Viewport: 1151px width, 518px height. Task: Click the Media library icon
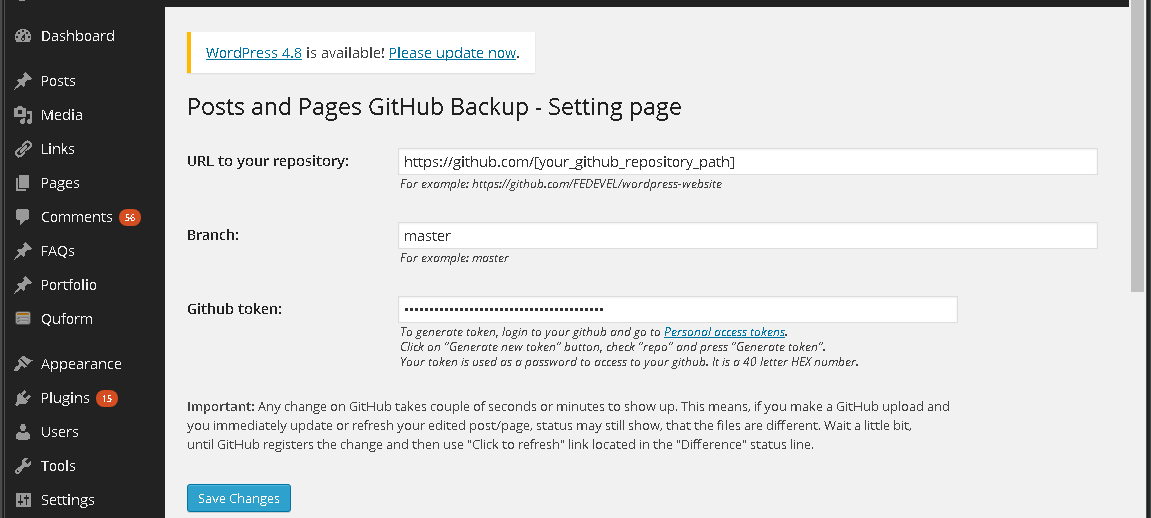coord(23,114)
